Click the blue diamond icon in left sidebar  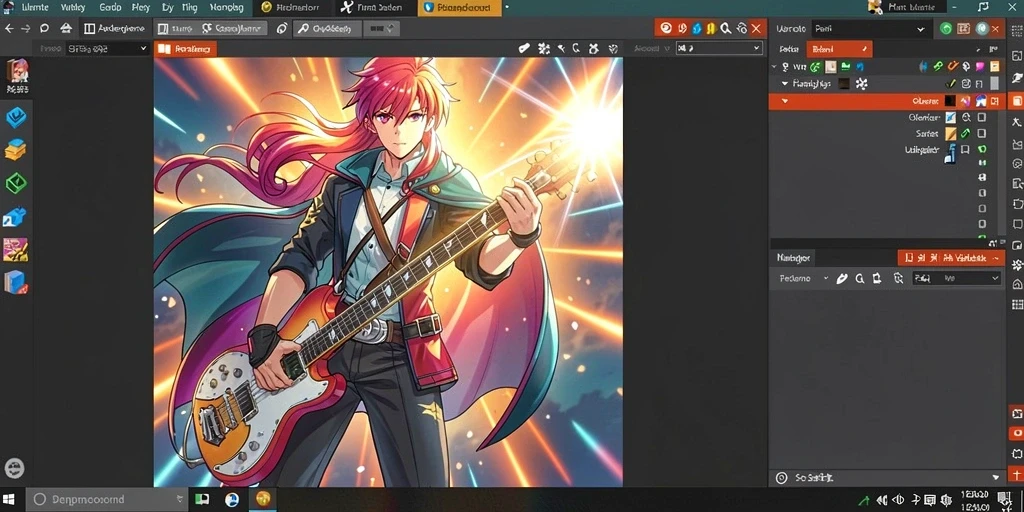(x=16, y=118)
